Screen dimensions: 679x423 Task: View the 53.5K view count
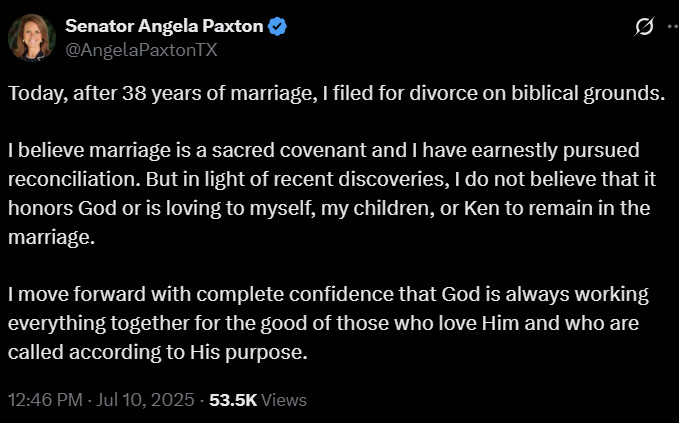pos(233,400)
